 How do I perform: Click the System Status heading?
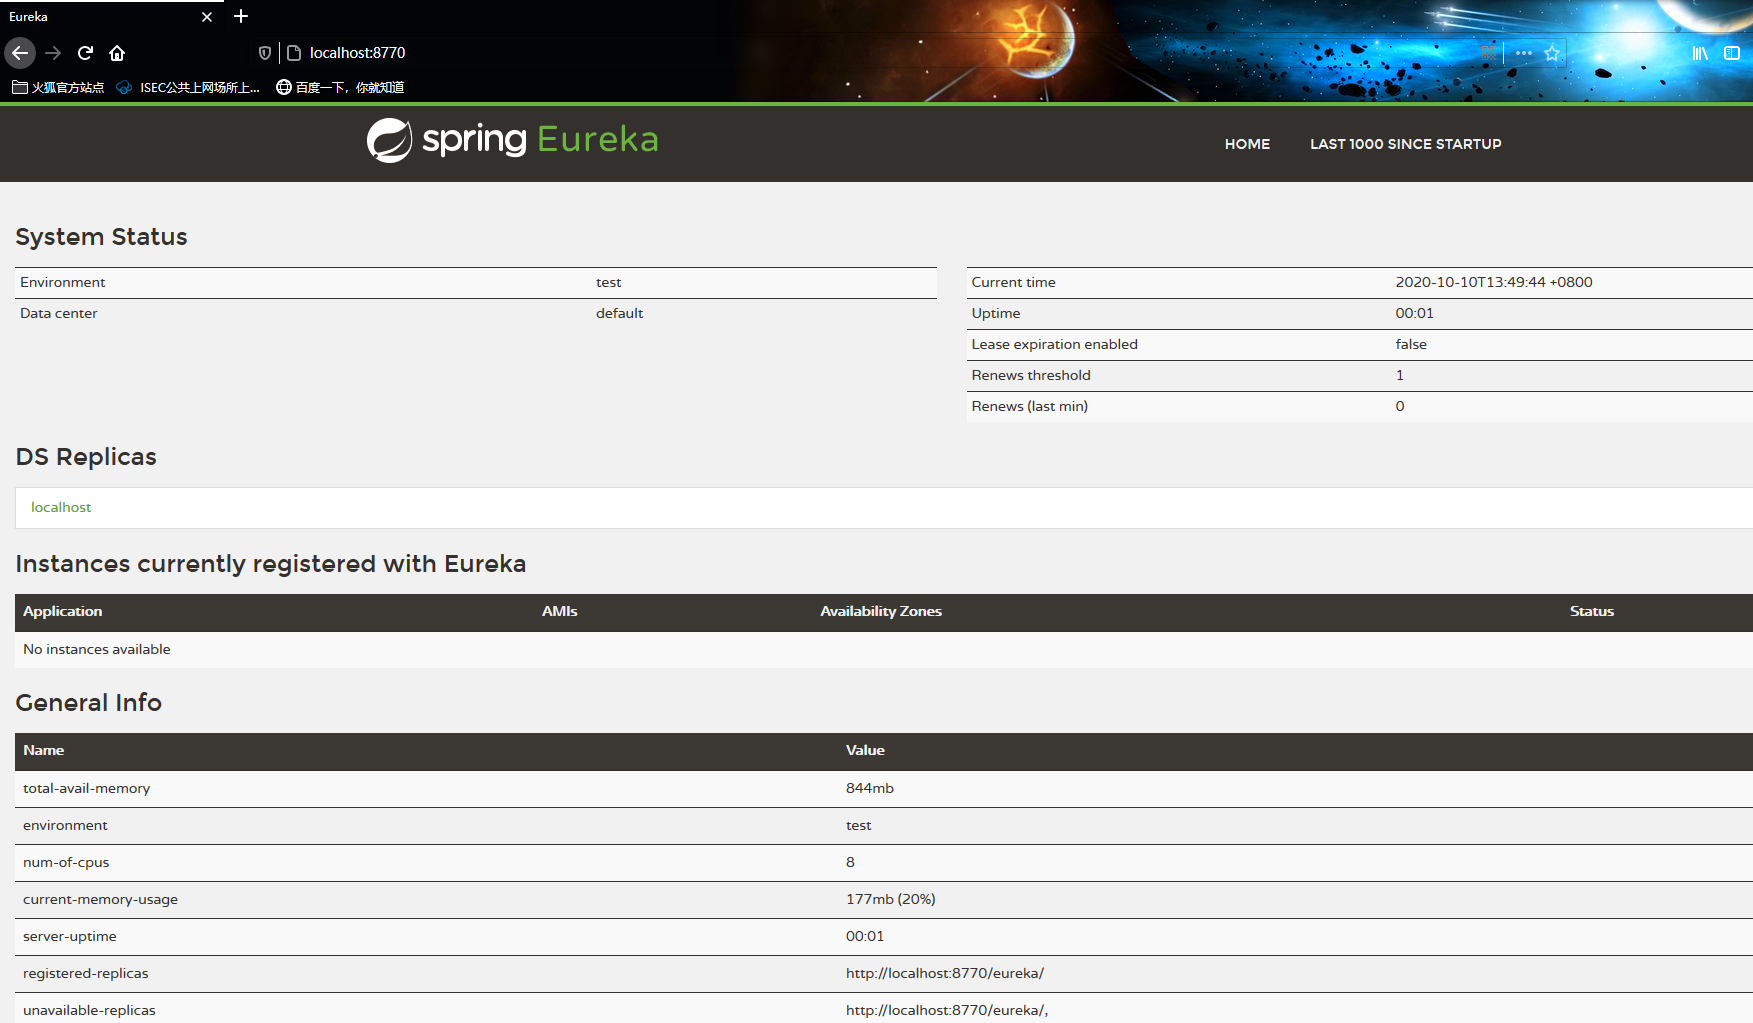[x=101, y=237]
